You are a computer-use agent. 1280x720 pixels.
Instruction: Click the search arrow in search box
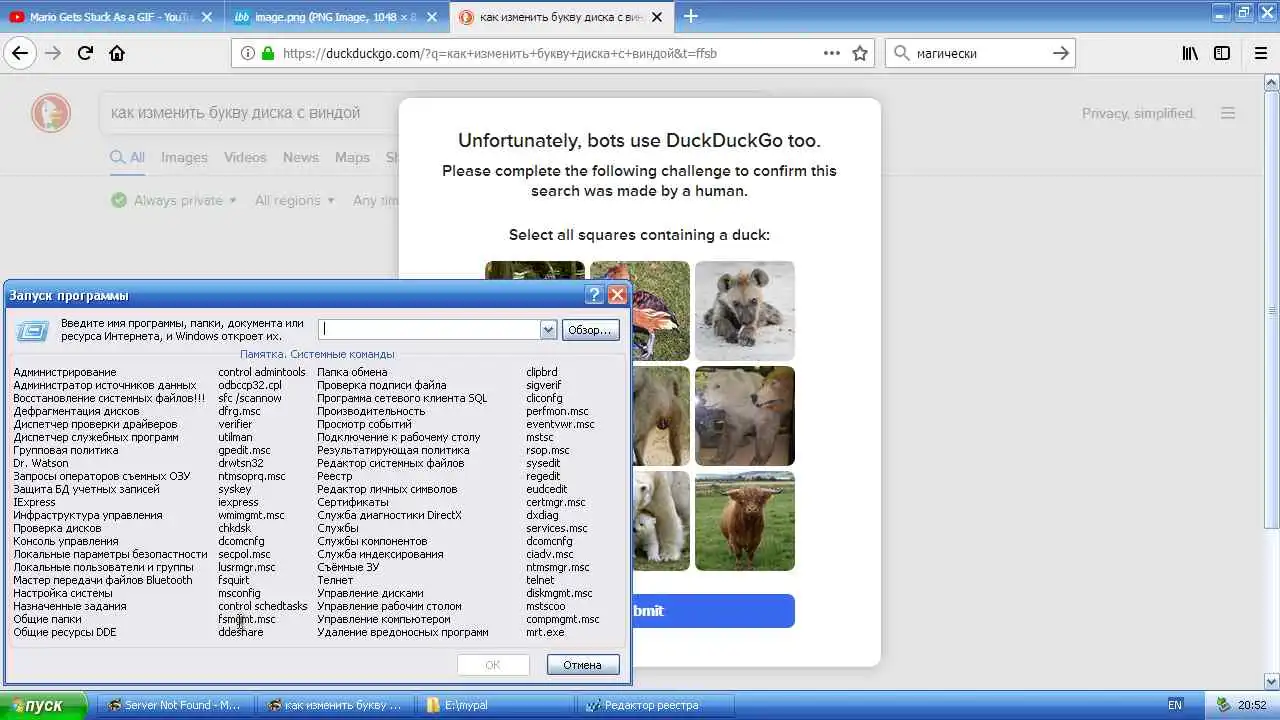(x=1061, y=53)
